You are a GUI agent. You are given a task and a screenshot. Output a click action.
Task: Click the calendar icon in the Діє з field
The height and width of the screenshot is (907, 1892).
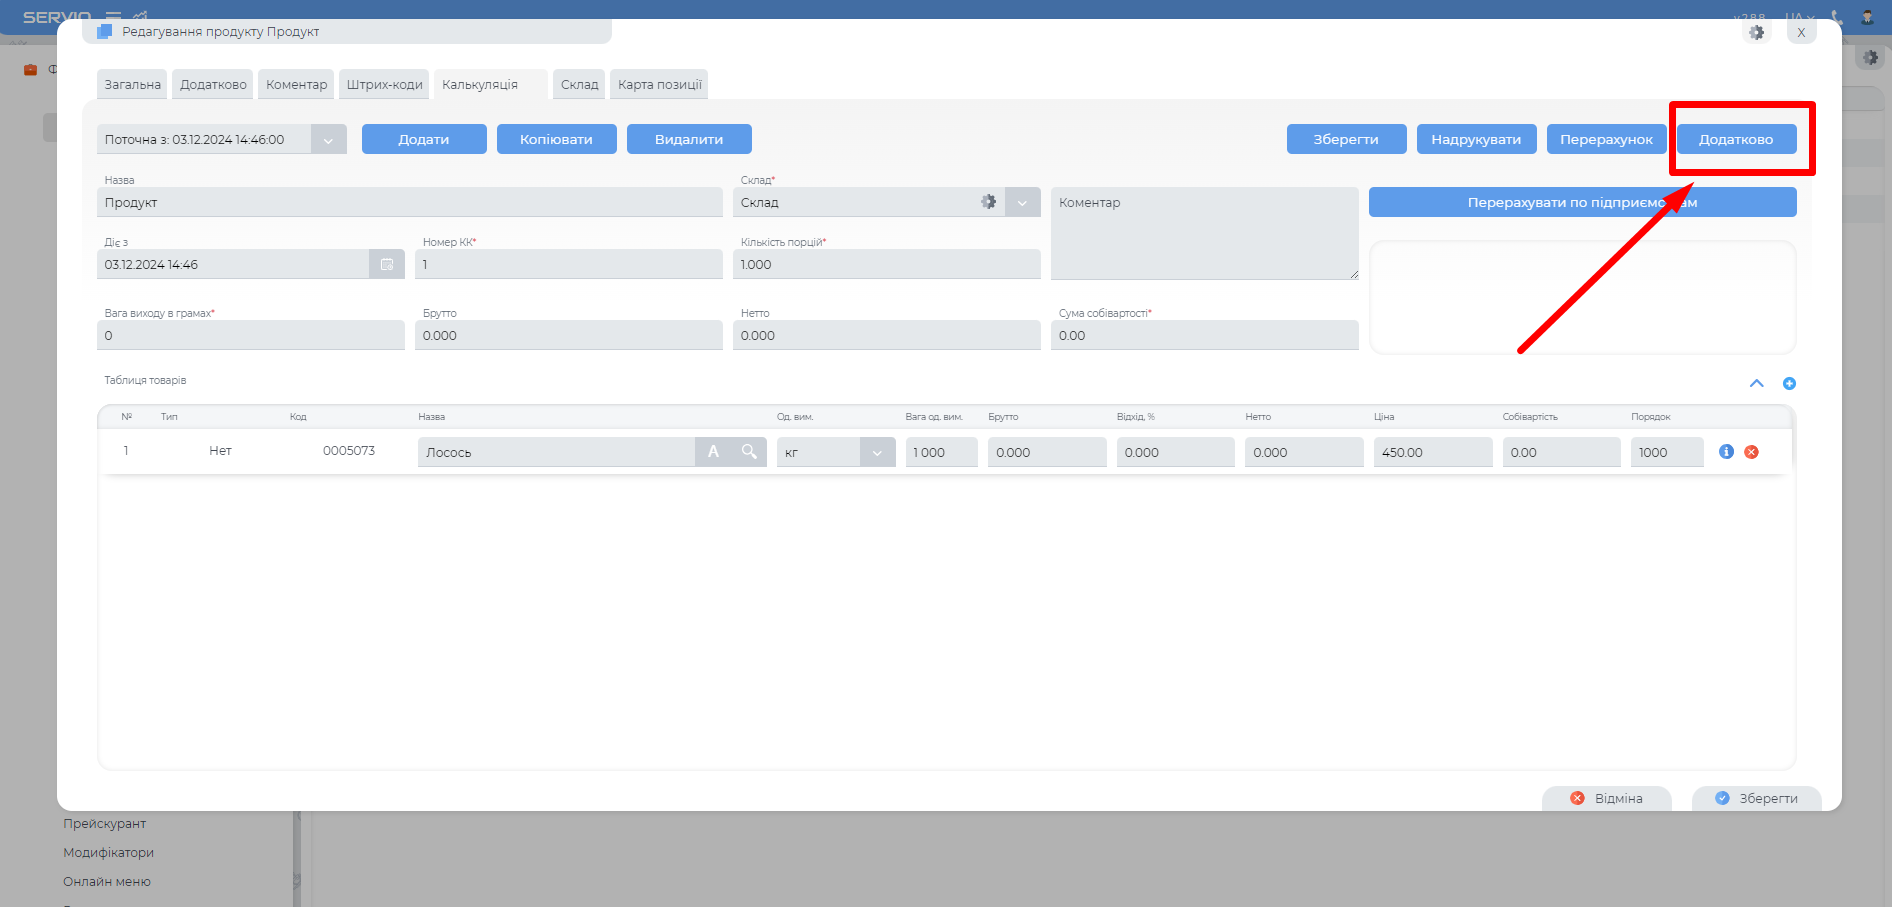tap(387, 265)
